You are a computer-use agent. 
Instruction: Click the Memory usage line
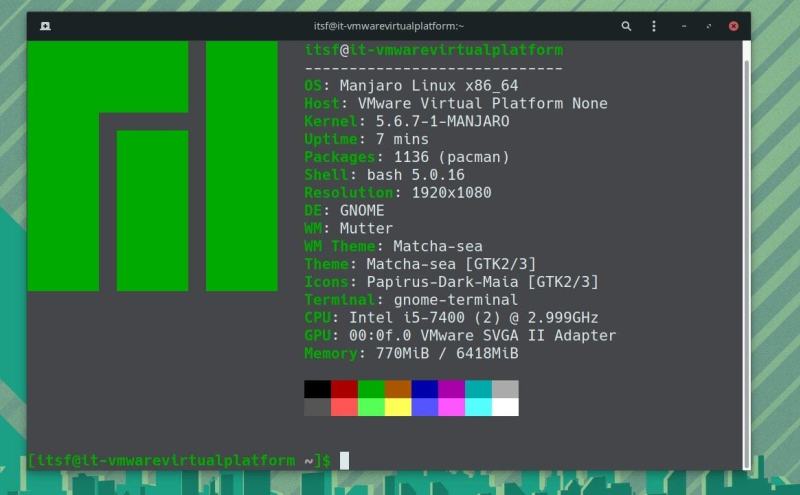[411, 353]
